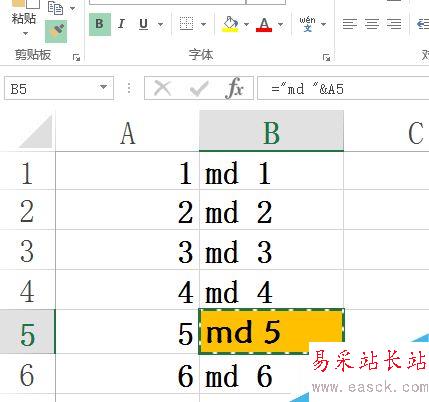Click cell A4 containing 4

coord(127,290)
